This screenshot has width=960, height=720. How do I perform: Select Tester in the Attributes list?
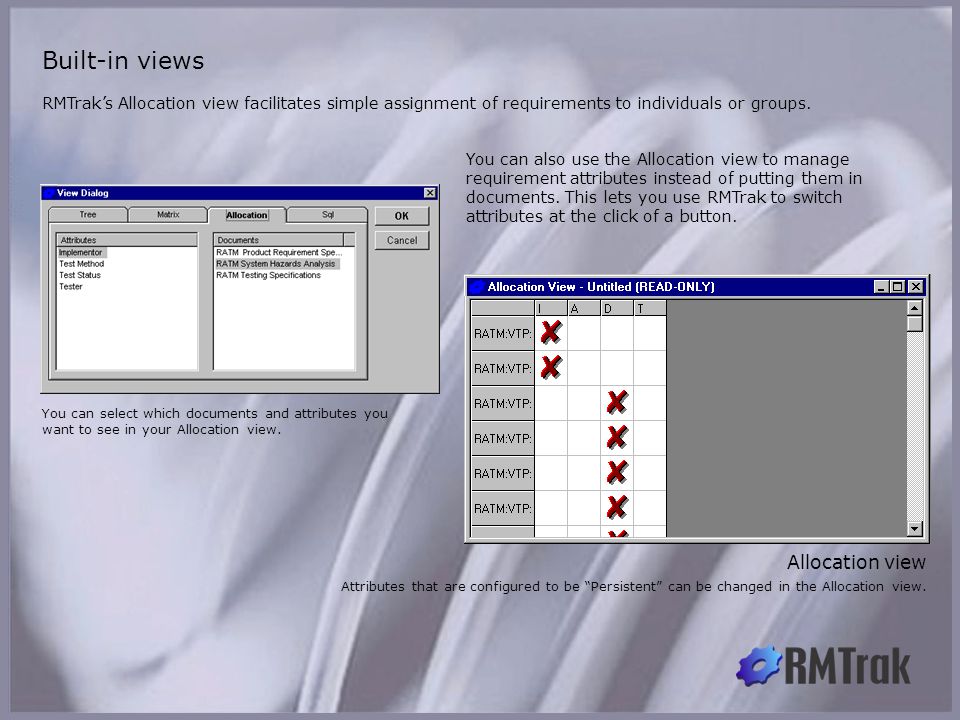[70, 287]
